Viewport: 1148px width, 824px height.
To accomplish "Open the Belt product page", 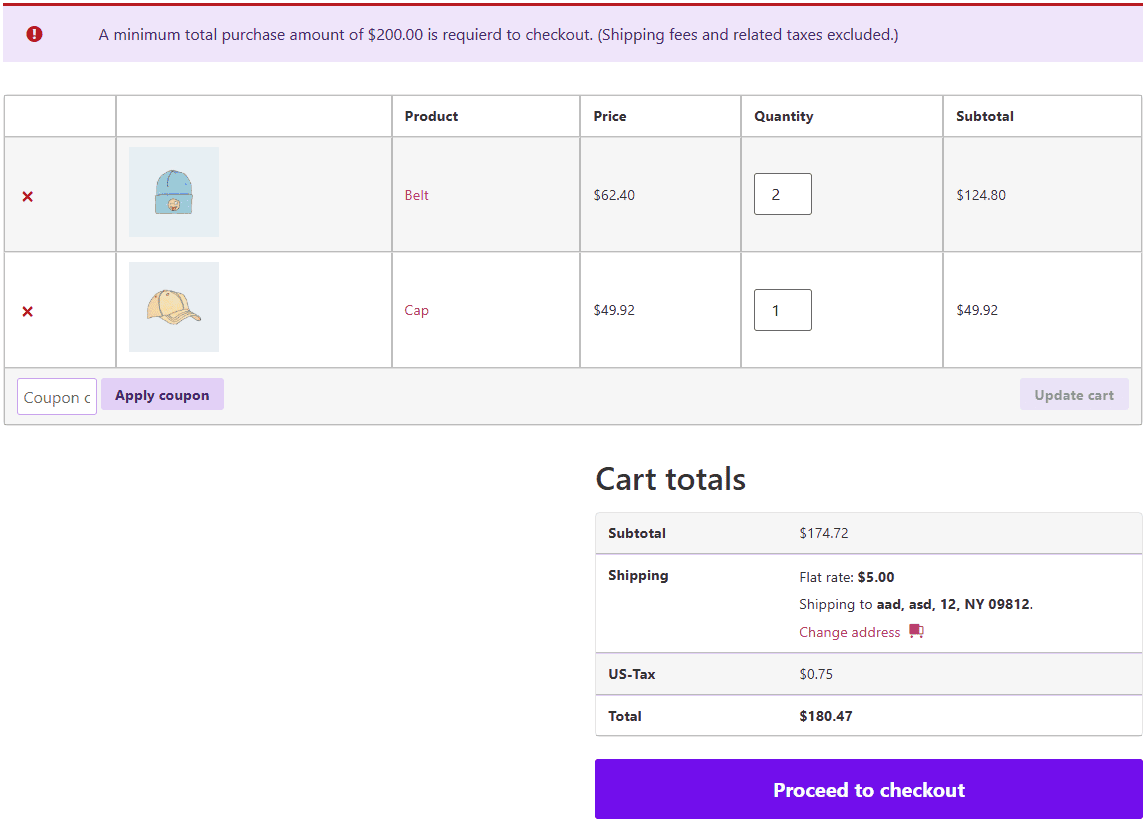I will click(417, 195).
